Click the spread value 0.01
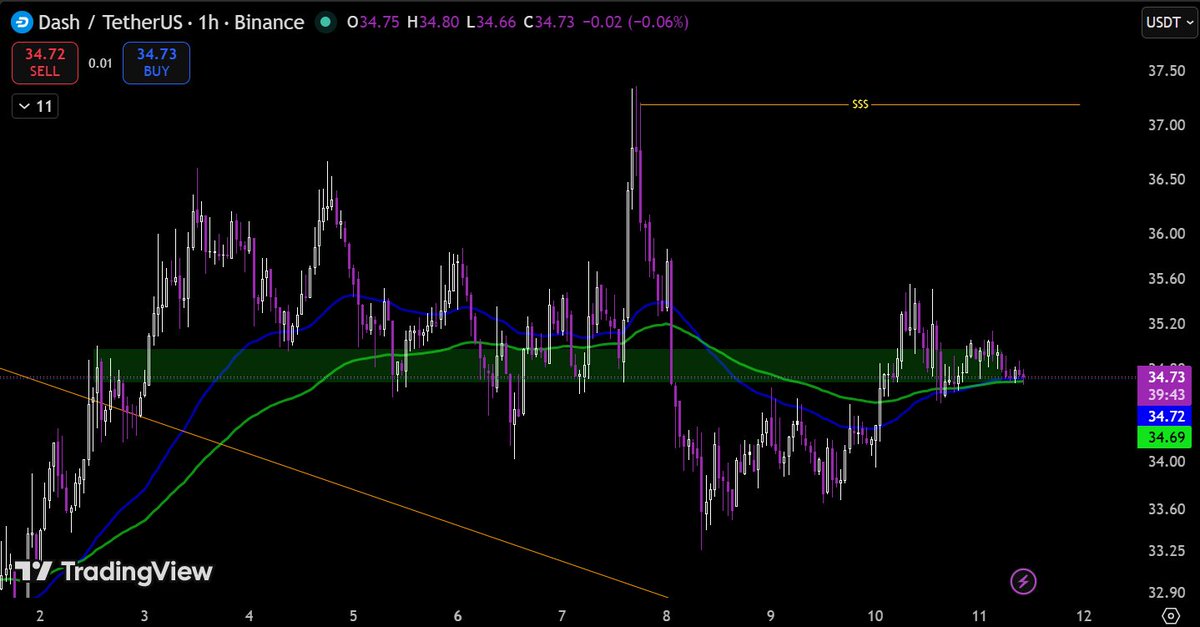The width and height of the screenshot is (1200, 627). [x=100, y=63]
